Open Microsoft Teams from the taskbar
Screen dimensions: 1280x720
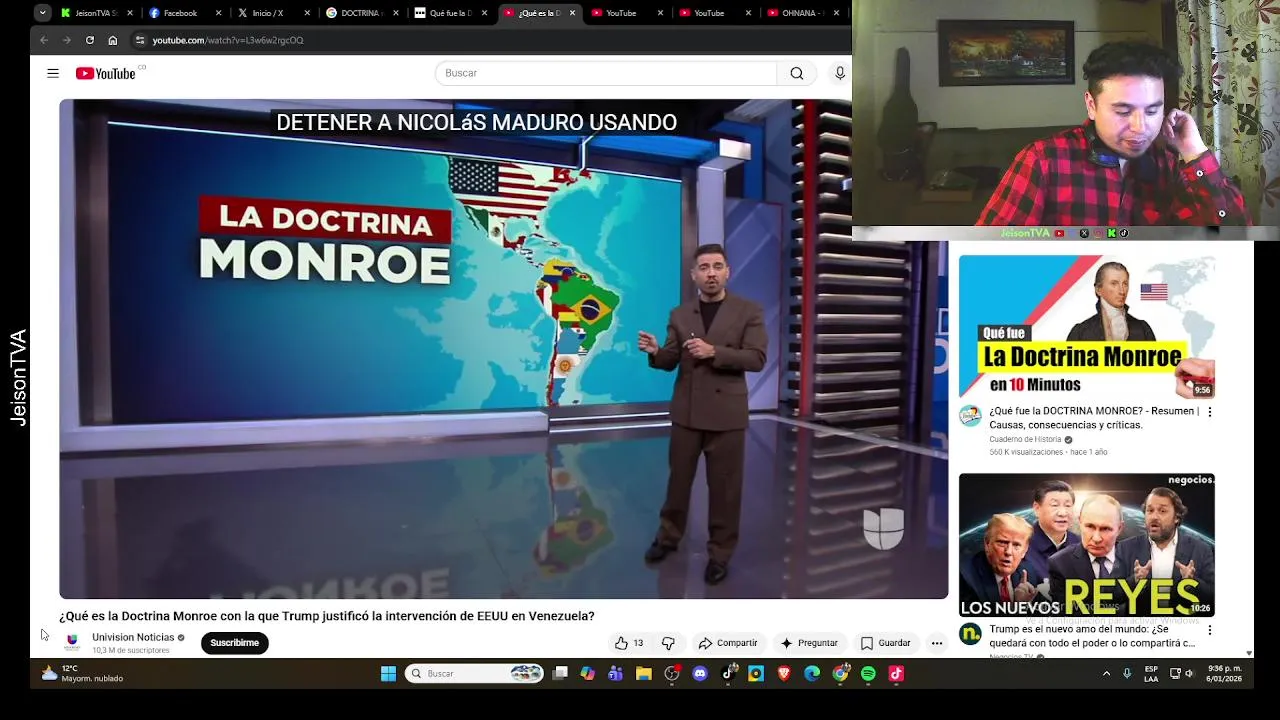click(616, 674)
